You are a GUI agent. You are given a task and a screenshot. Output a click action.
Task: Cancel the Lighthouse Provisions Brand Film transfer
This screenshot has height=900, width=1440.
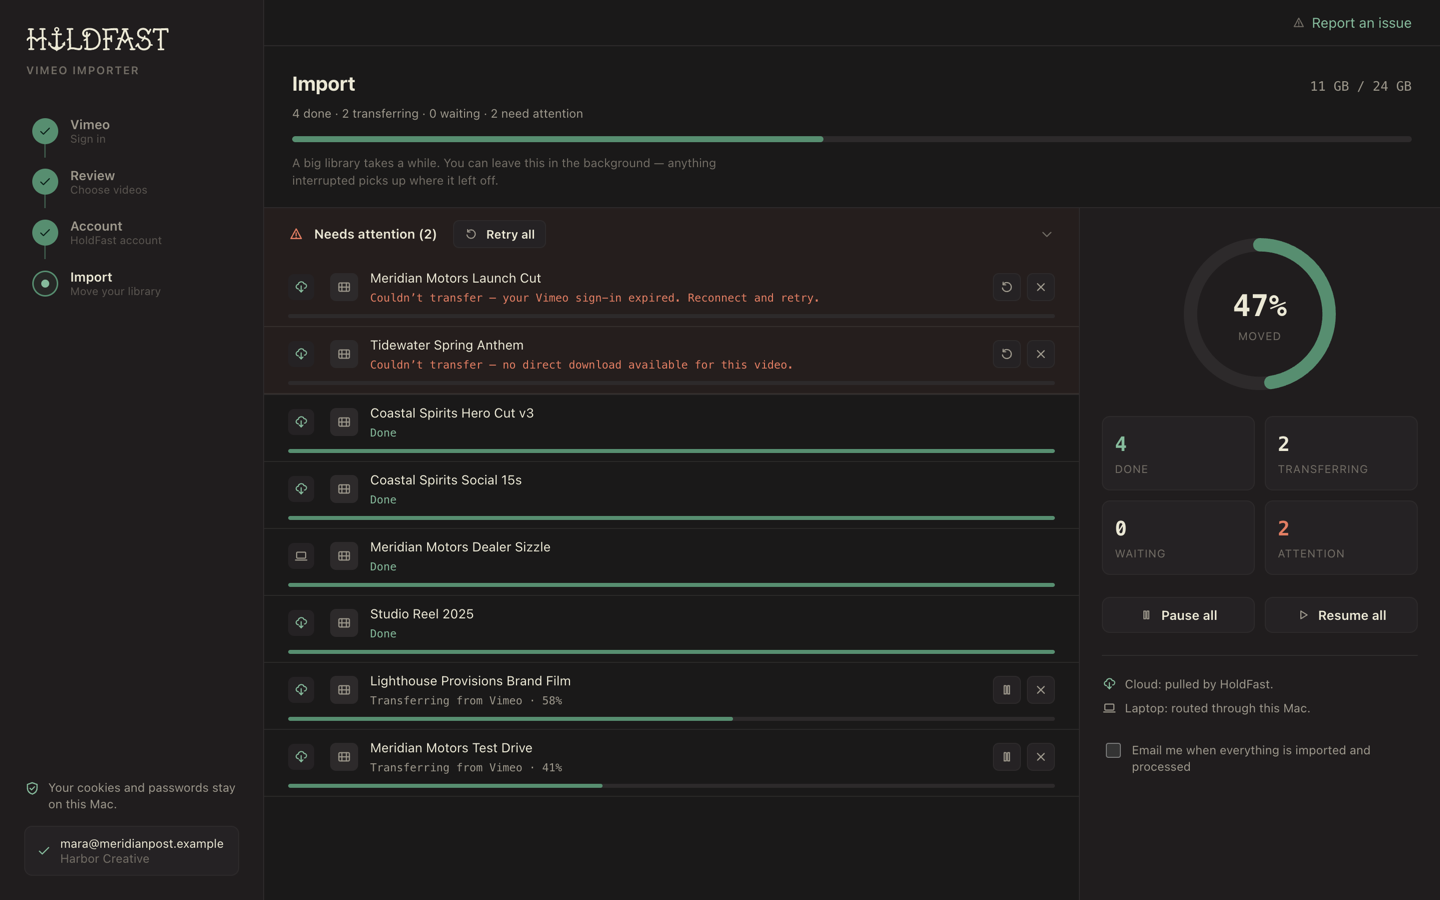point(1041,690)
